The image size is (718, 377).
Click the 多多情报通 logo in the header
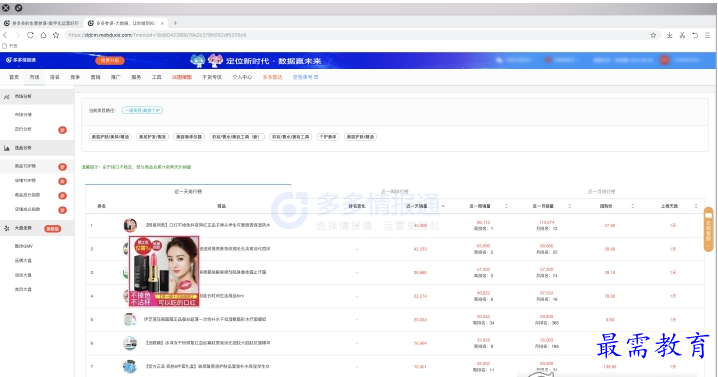click(21, 60)
